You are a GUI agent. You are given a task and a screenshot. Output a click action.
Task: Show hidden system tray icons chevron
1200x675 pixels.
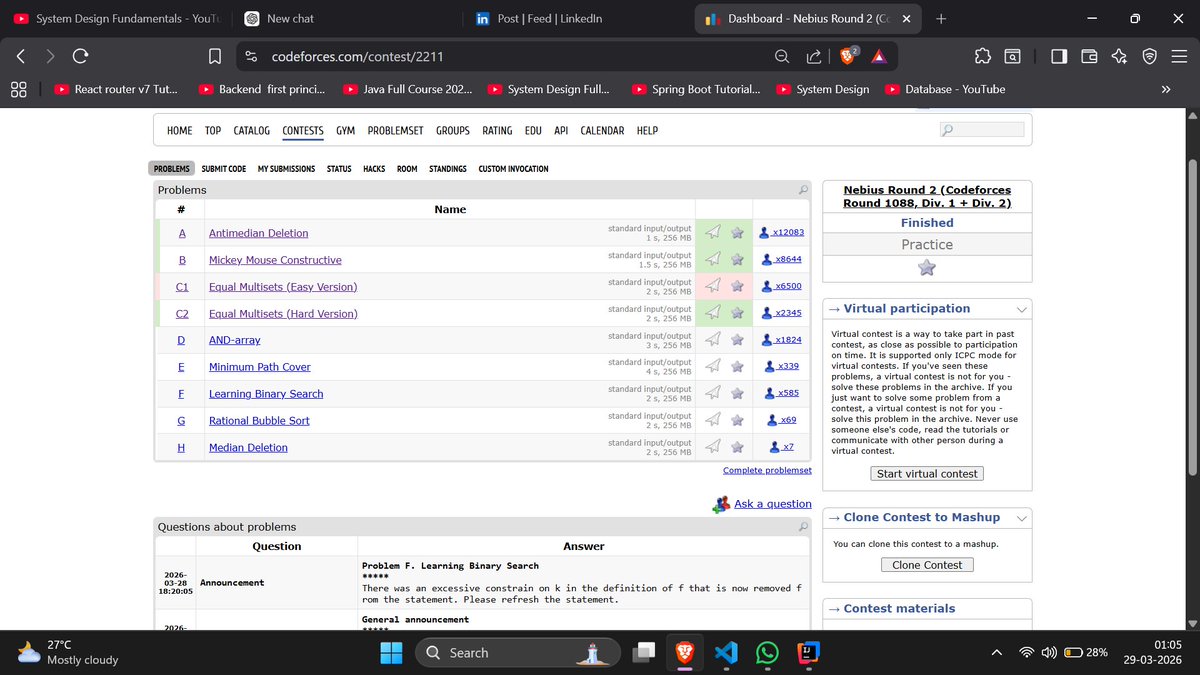(x=996, y=652)
